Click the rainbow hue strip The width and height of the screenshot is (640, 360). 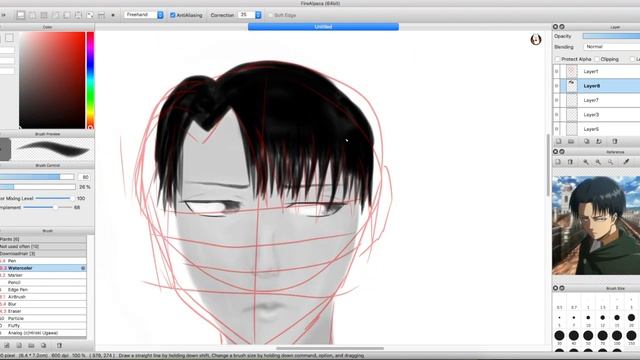pos(90,80)
